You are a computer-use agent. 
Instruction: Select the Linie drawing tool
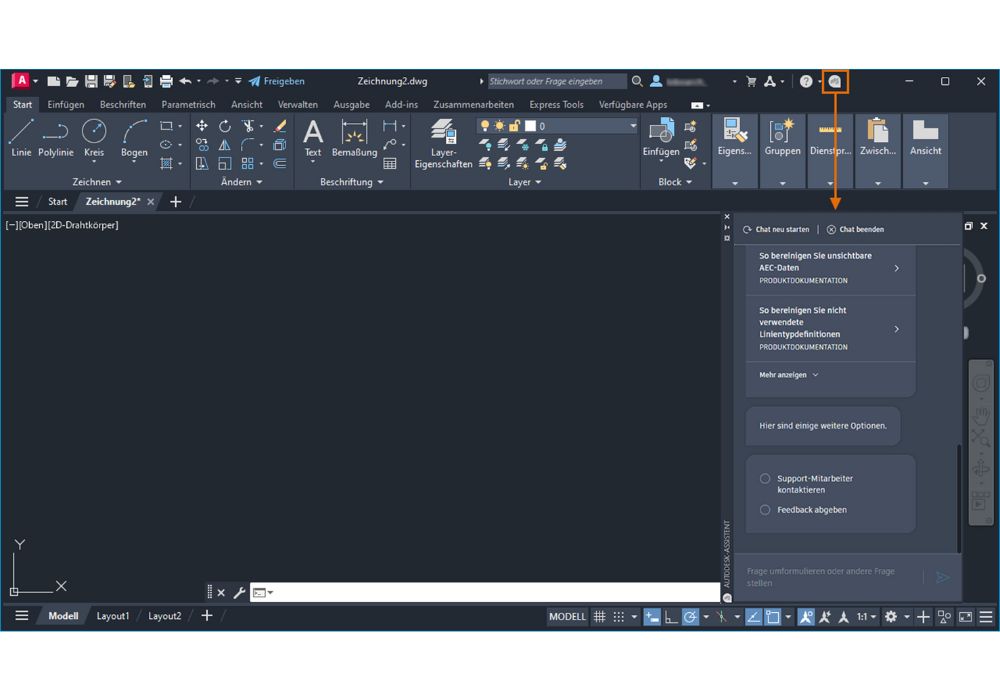21,136
